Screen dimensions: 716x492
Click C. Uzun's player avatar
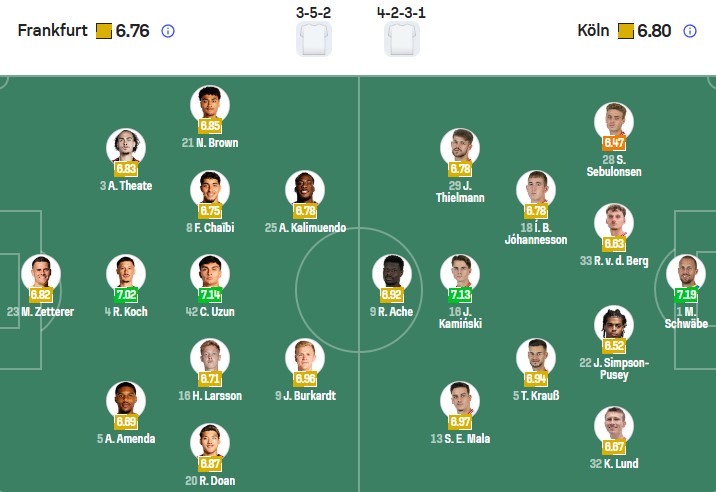pyautogui.click(x=210, y=274)
